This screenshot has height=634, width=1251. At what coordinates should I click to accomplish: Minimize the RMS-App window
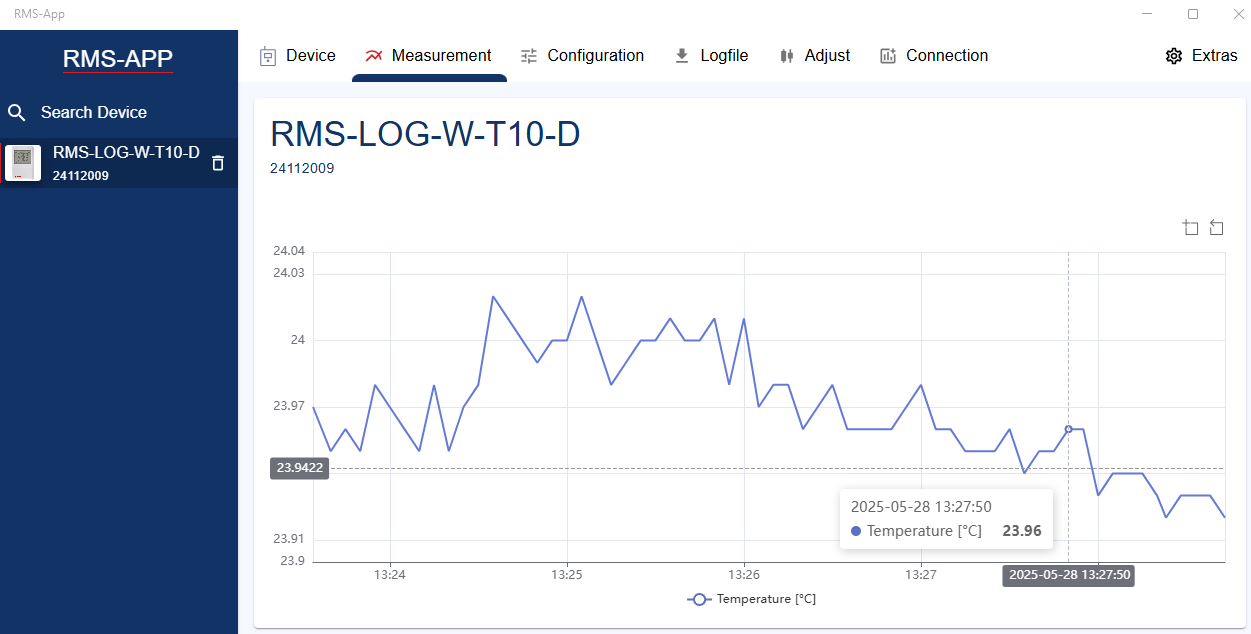[x=1147, y=14]
